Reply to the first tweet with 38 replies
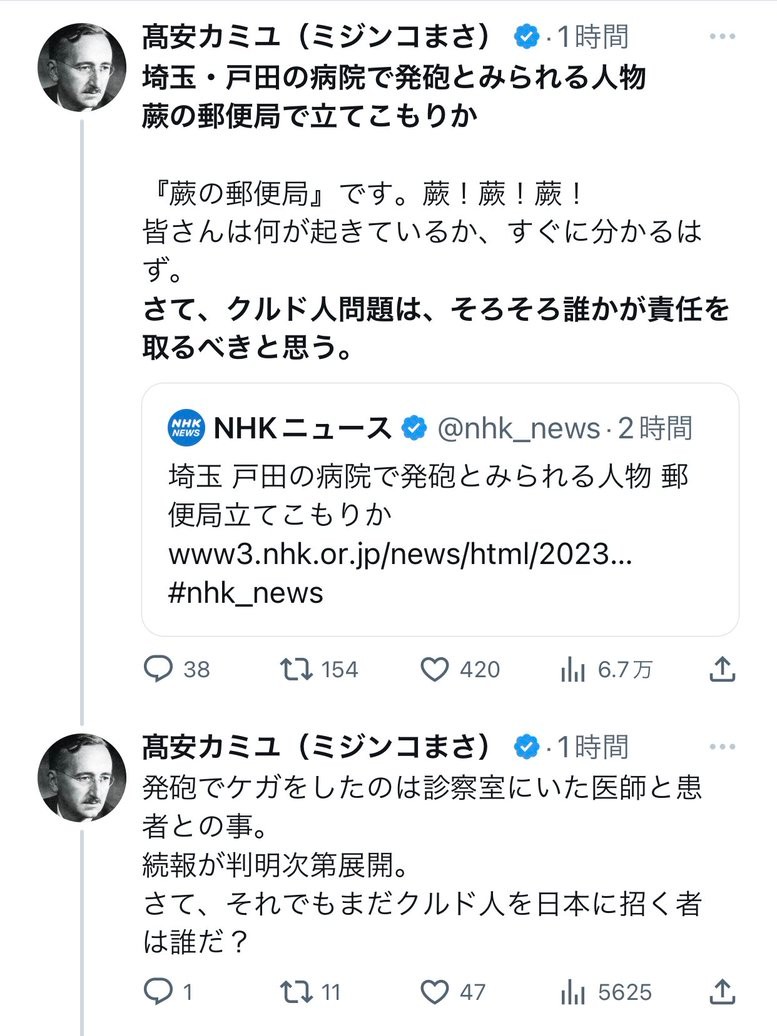The height and width of the screenshot is (1036, 777). (x=159, y=669)
